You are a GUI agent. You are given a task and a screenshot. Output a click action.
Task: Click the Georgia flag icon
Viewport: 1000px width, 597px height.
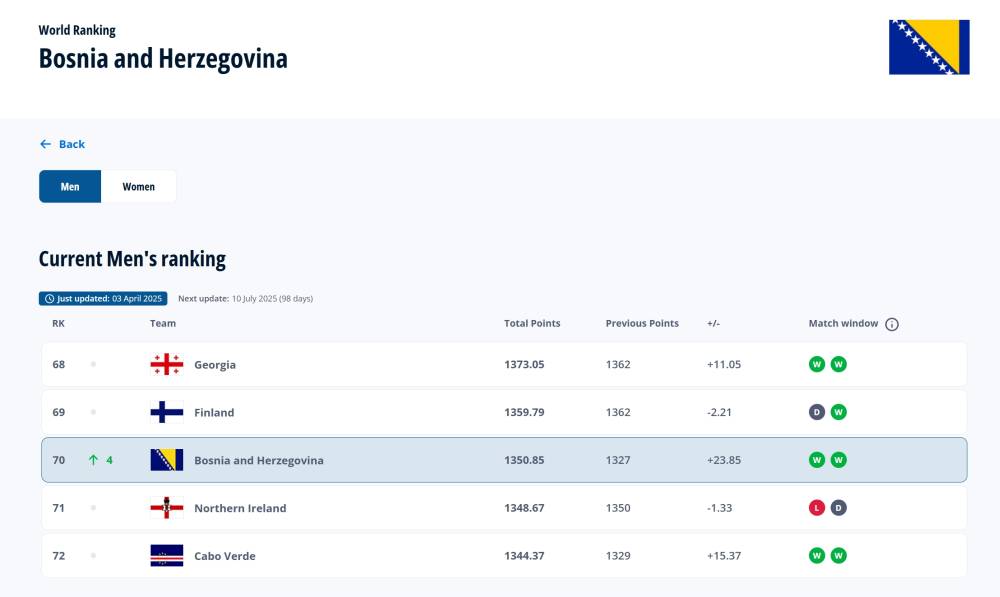pyautogui.click(x=166, y=365)
